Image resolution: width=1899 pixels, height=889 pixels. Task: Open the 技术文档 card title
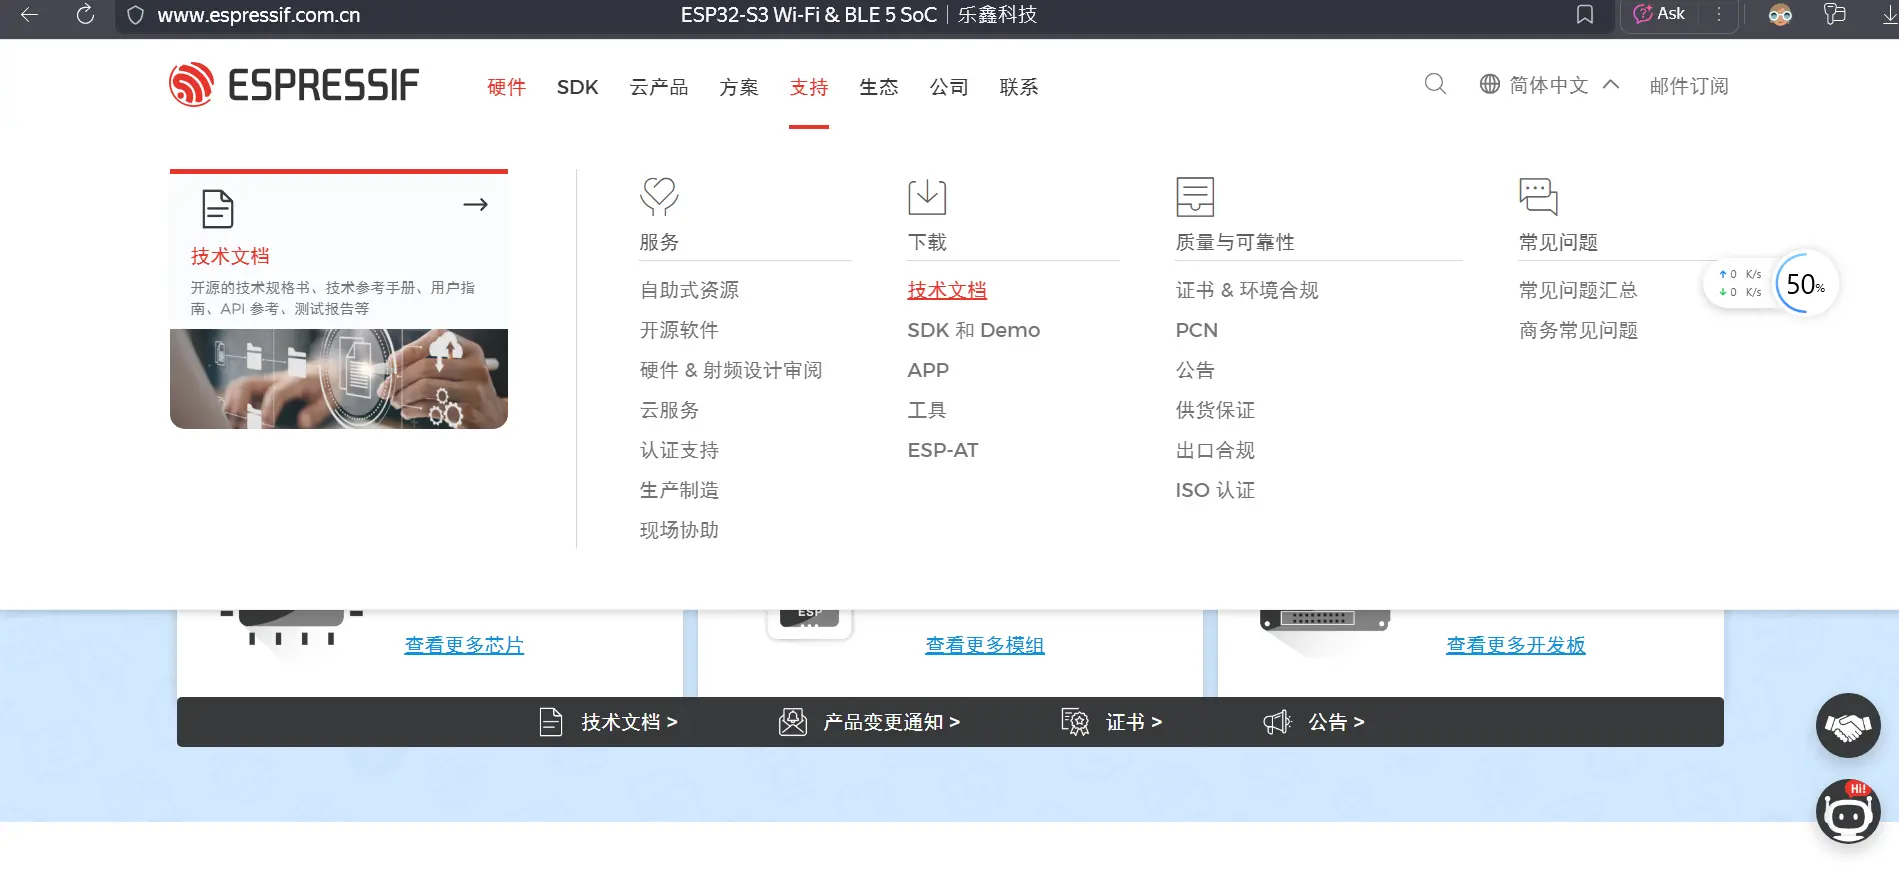tap(230, 256)
